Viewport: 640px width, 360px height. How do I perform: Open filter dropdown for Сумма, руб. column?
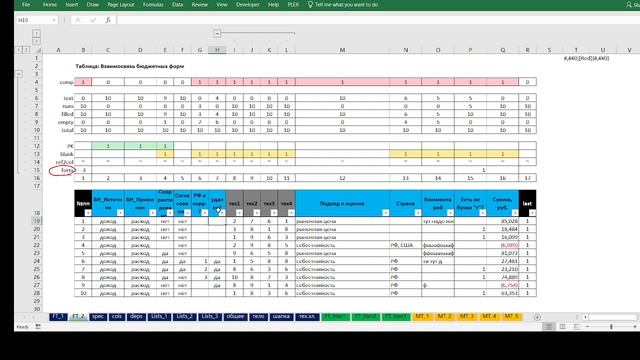[515, 213]
